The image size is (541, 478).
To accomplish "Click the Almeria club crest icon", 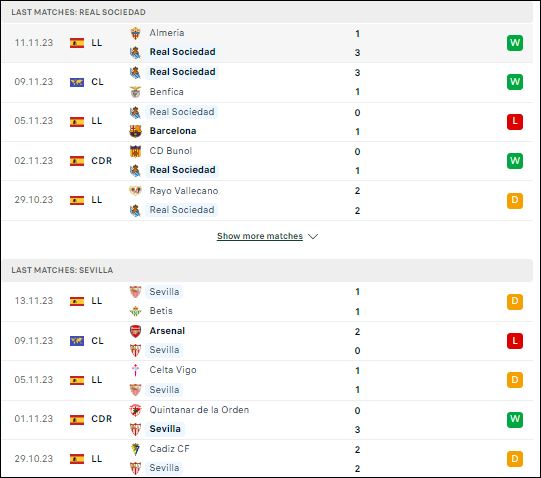I will (135, 33).
